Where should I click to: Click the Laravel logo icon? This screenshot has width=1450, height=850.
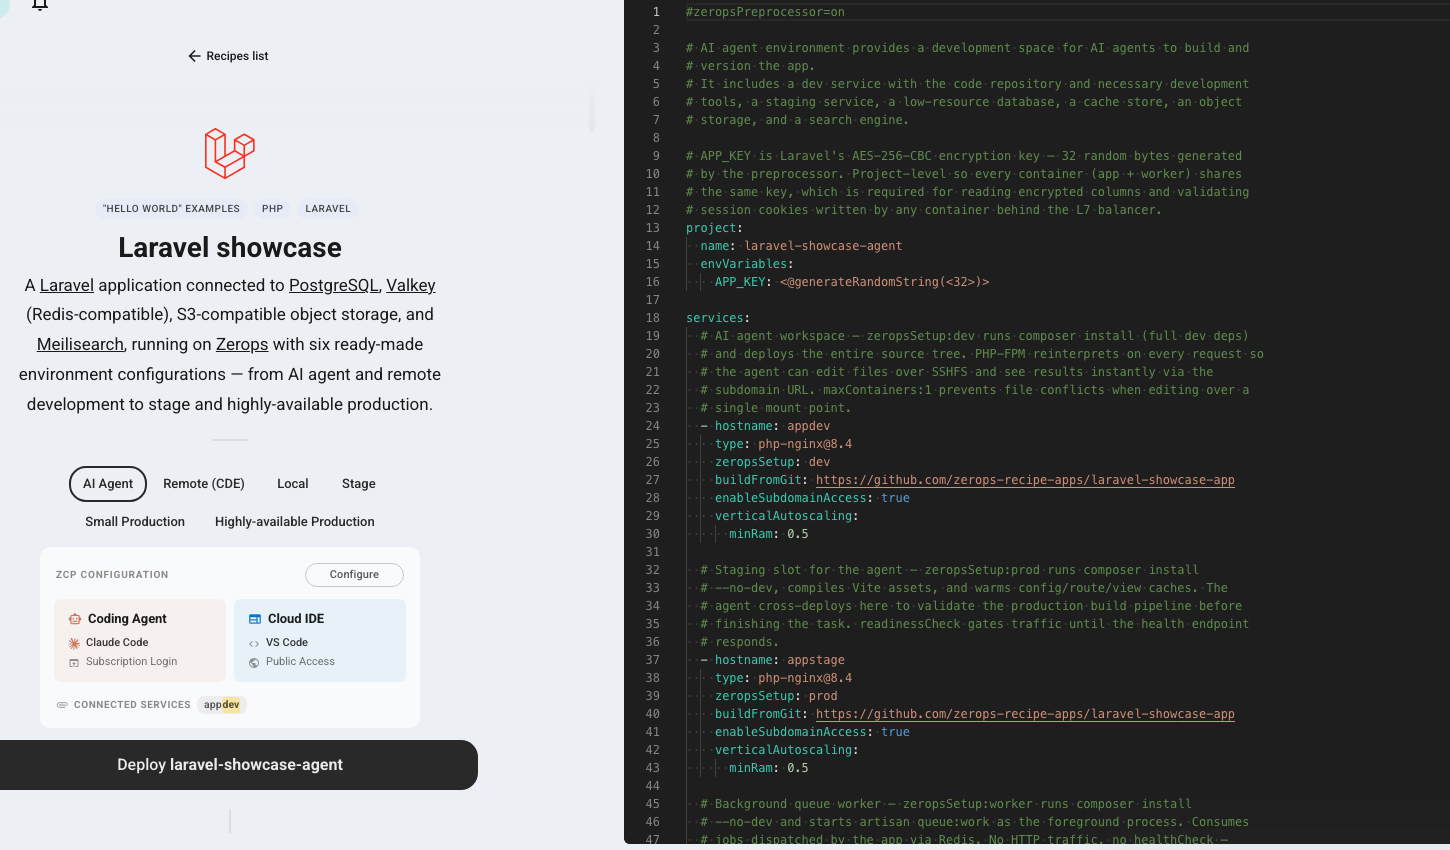pyautogui.click(x=230, y=153)
